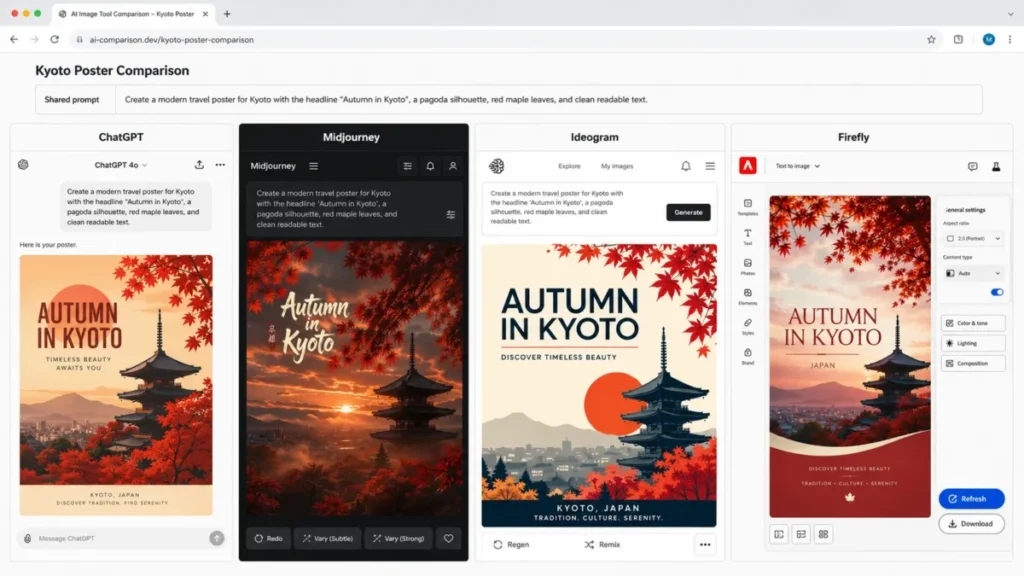This screenshot has height=576, width=1024.
Task: Open the browser three-dot menu
Action: 1010,39
